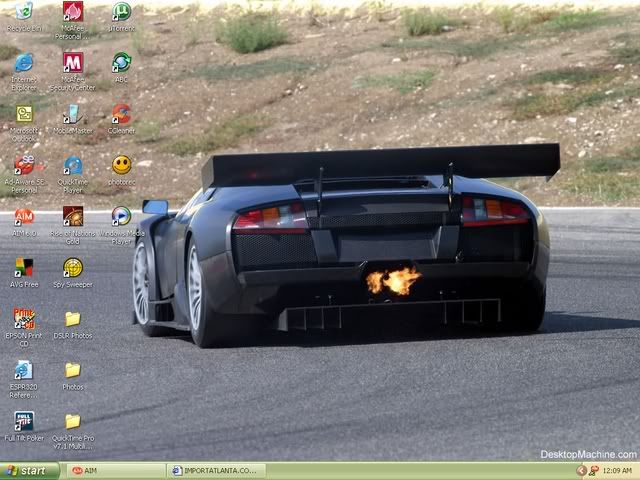The height and width of the screenshot is (480, 640).
Task: Launch Windows Media Player shortcut
Action: coord(121,216)
